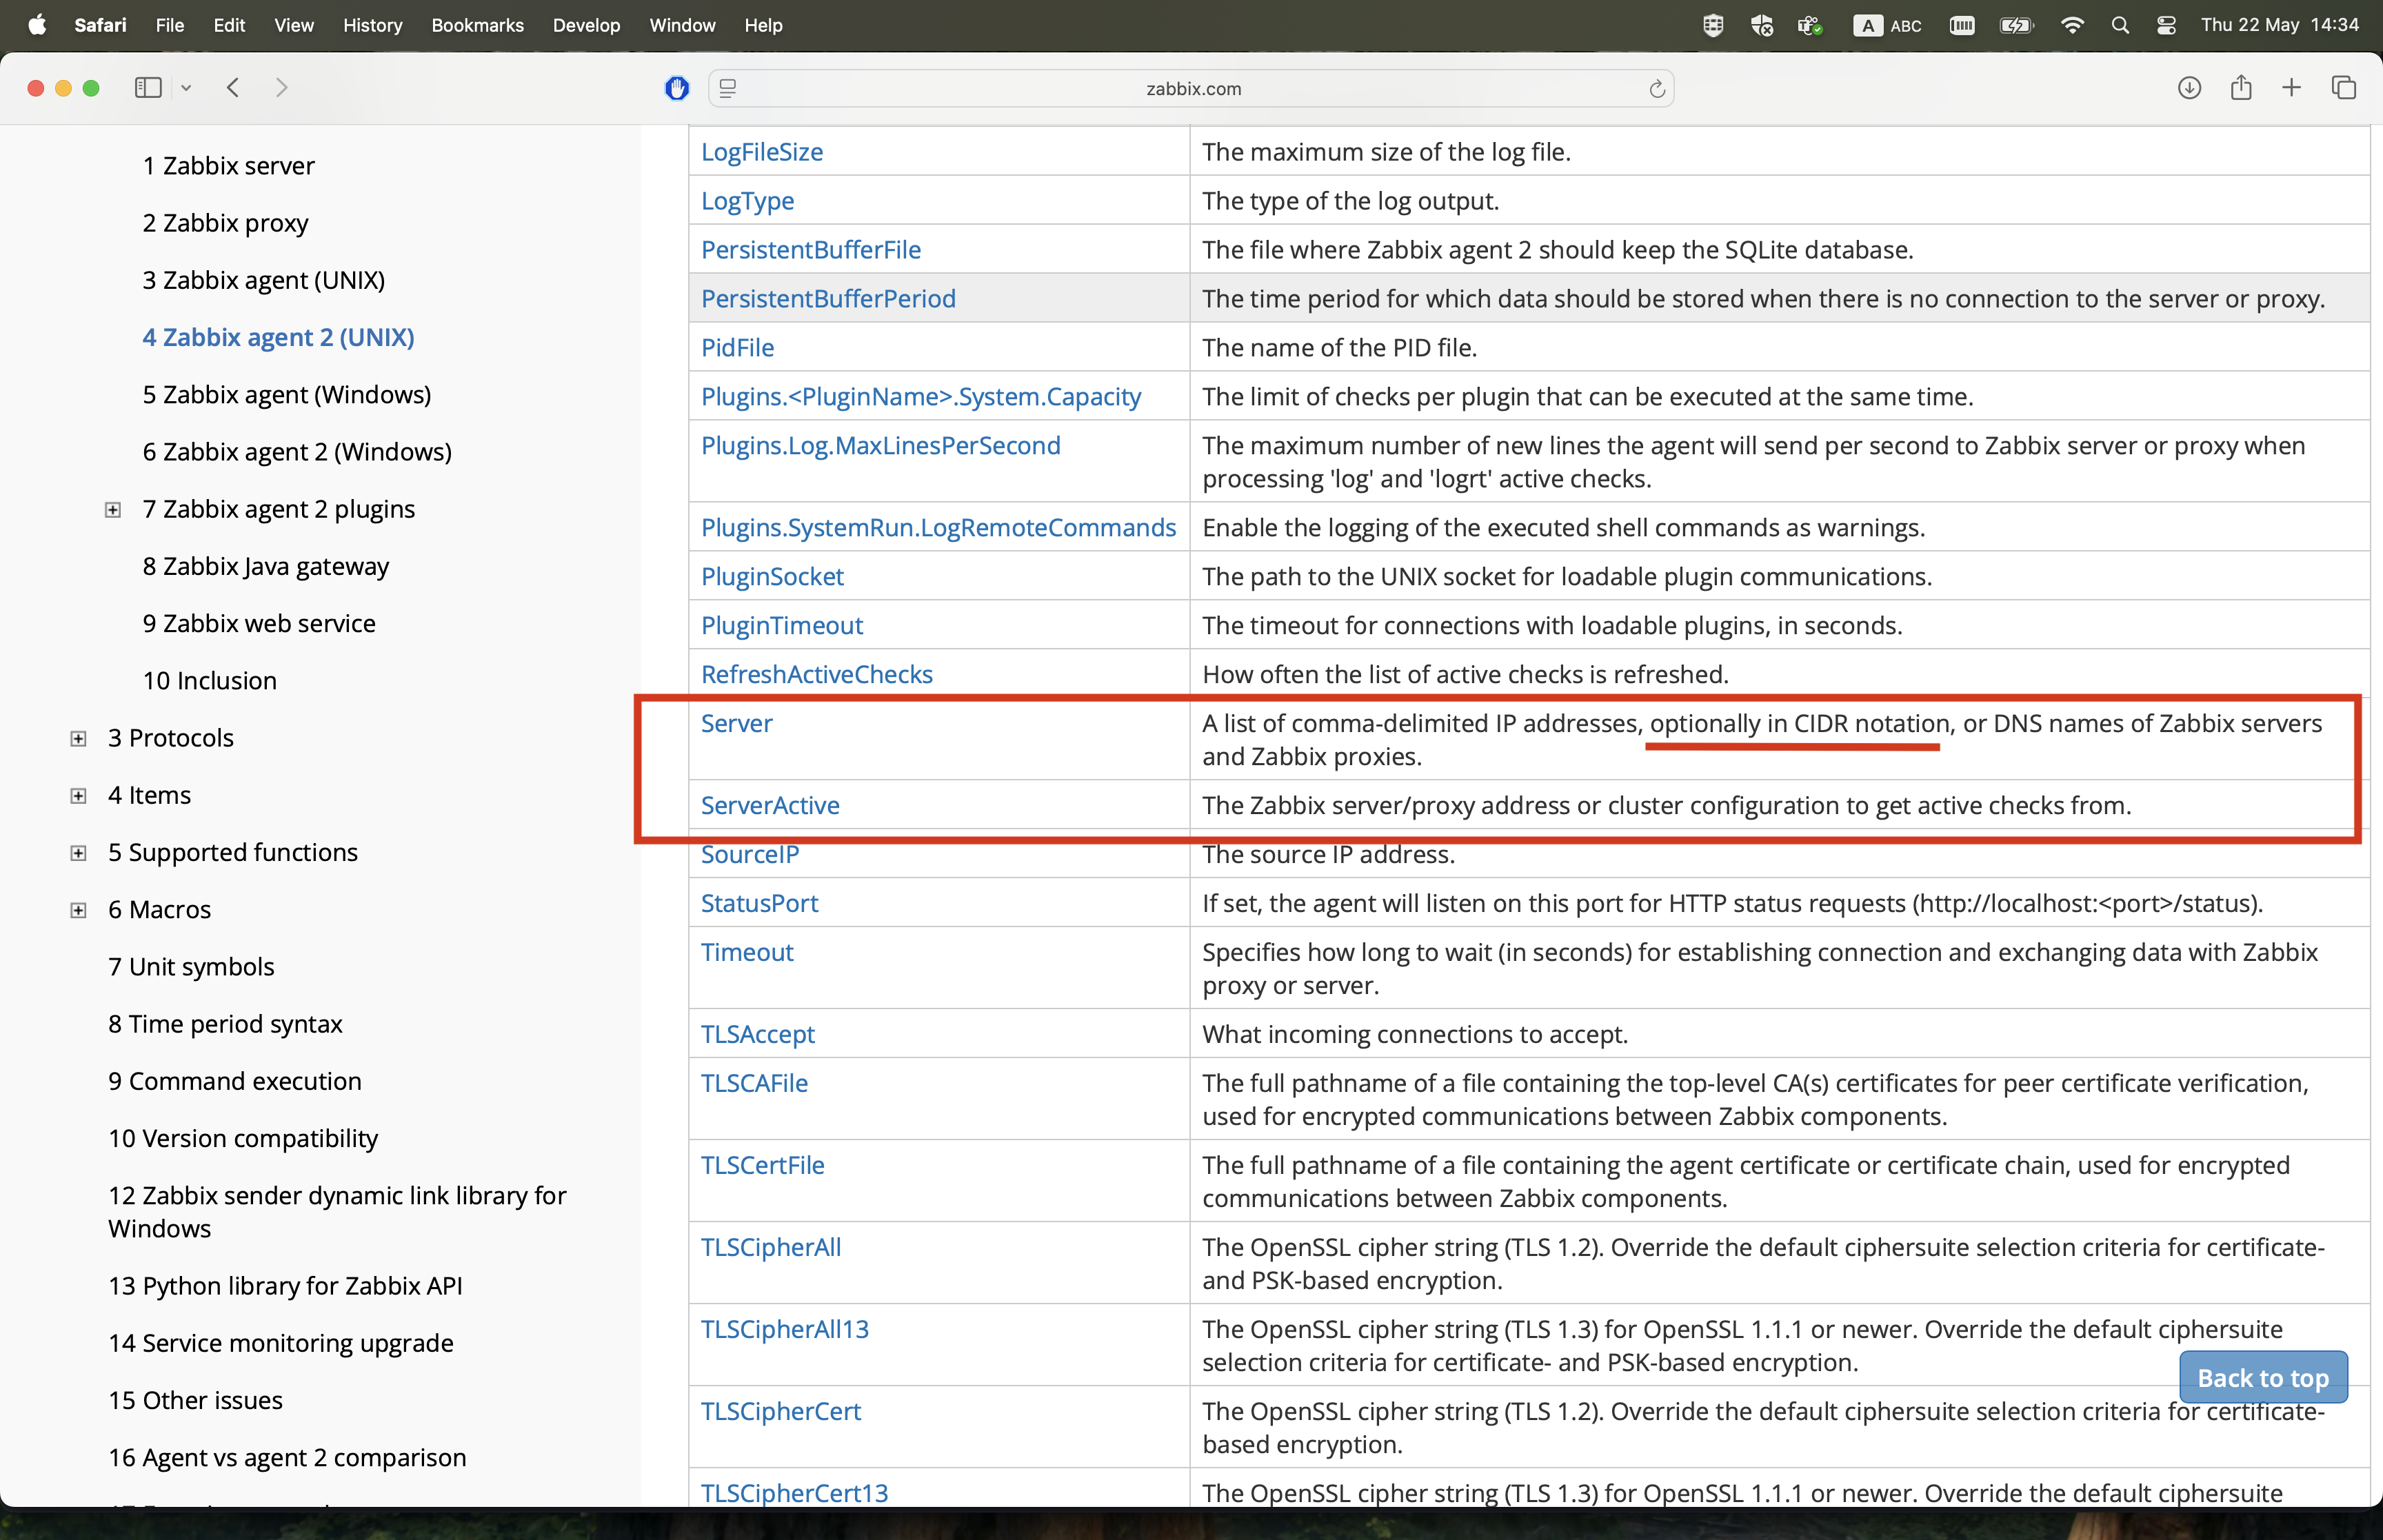Open the File menu

point(170,25)
